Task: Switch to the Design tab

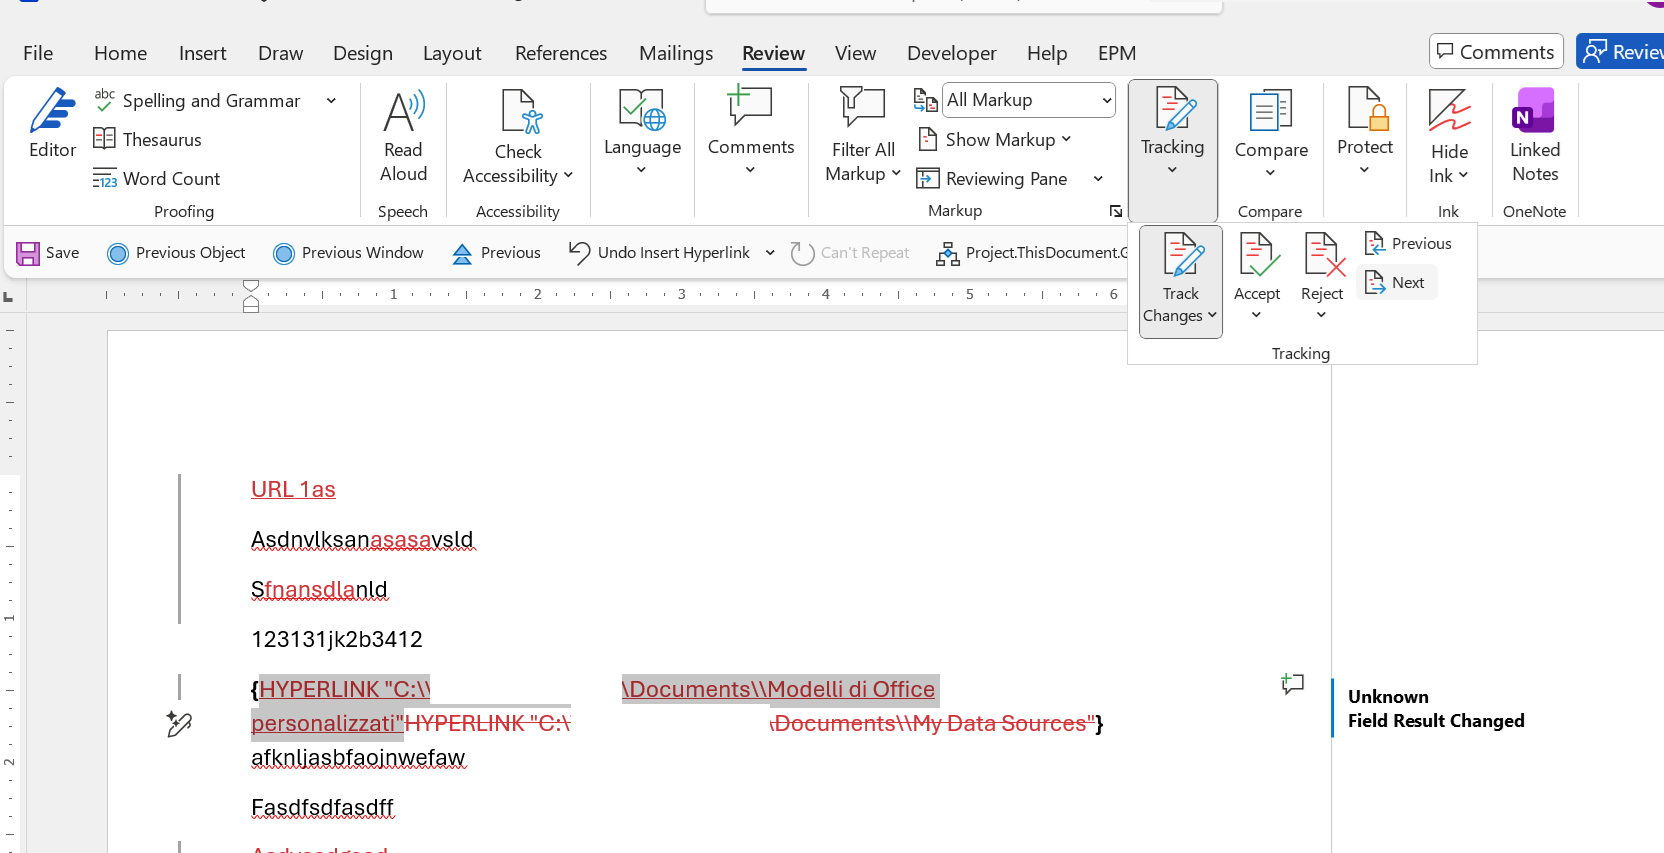Action: point(363,53)
